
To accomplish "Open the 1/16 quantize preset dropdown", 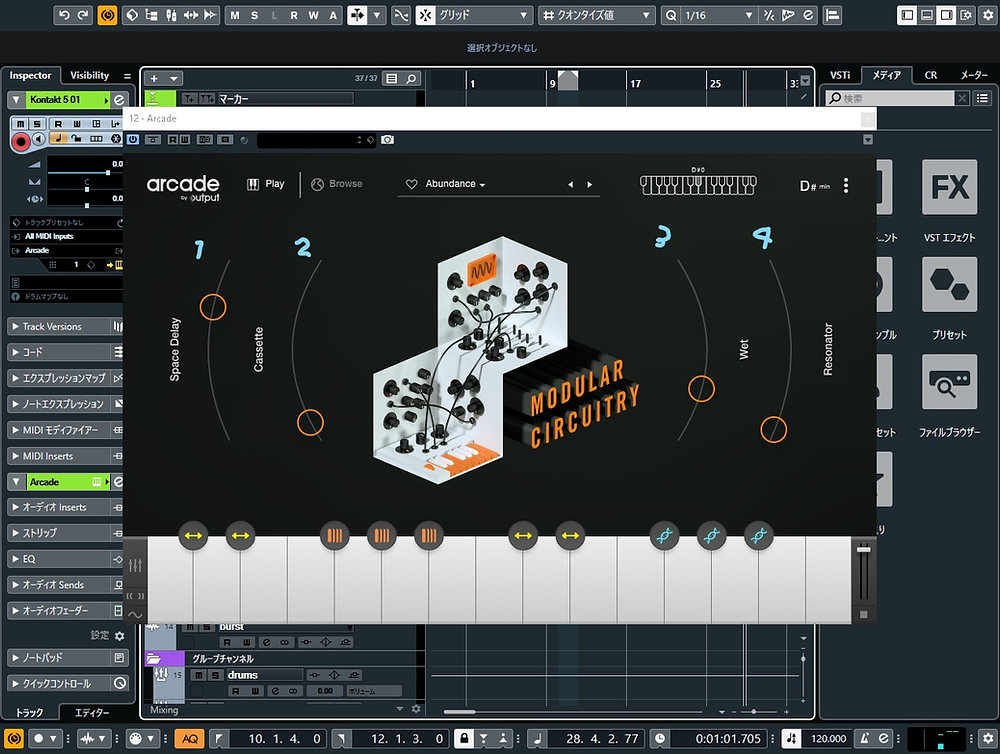I will [717, 15].
